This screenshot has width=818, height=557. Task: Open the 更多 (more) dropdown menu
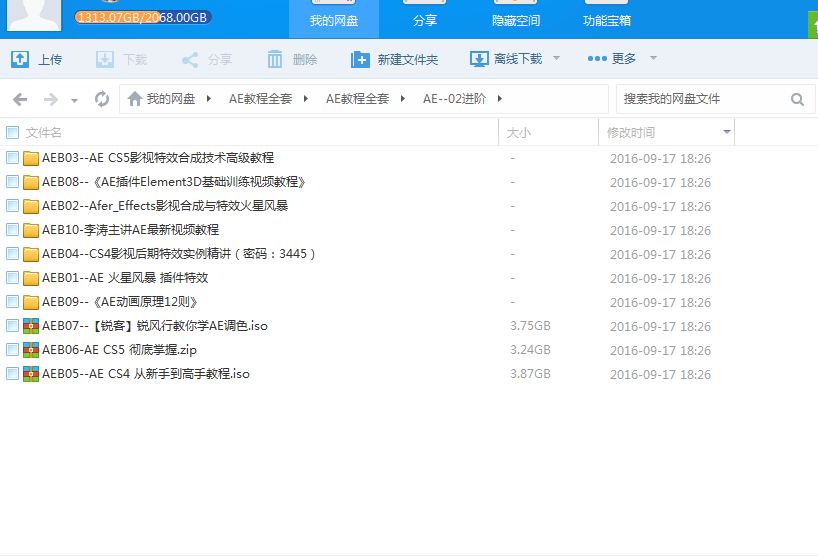pyautogui.click(x=622, y=59)
